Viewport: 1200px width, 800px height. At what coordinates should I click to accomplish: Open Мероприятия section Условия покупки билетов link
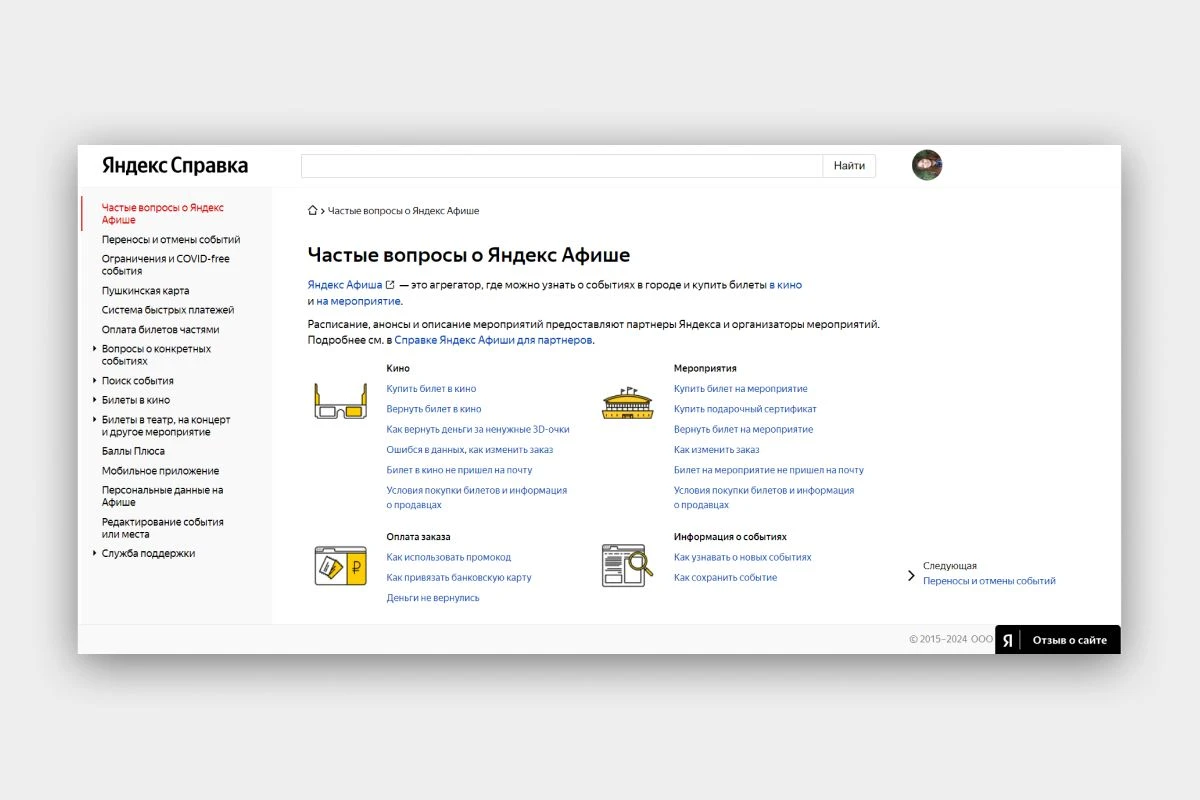click(x=764, y=497)
